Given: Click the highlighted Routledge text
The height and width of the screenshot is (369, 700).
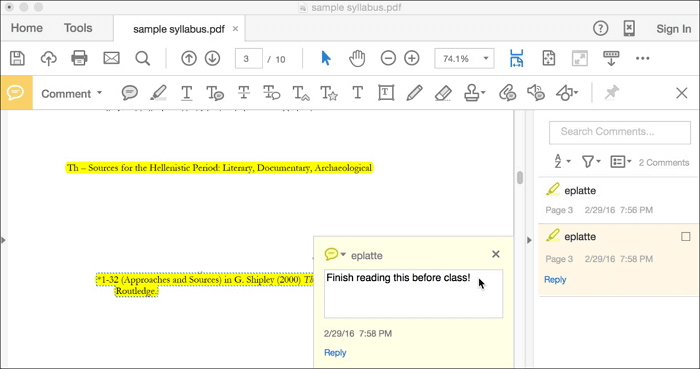Looking at the screenshot, I should pyautogui.click(x=137, y=291).
